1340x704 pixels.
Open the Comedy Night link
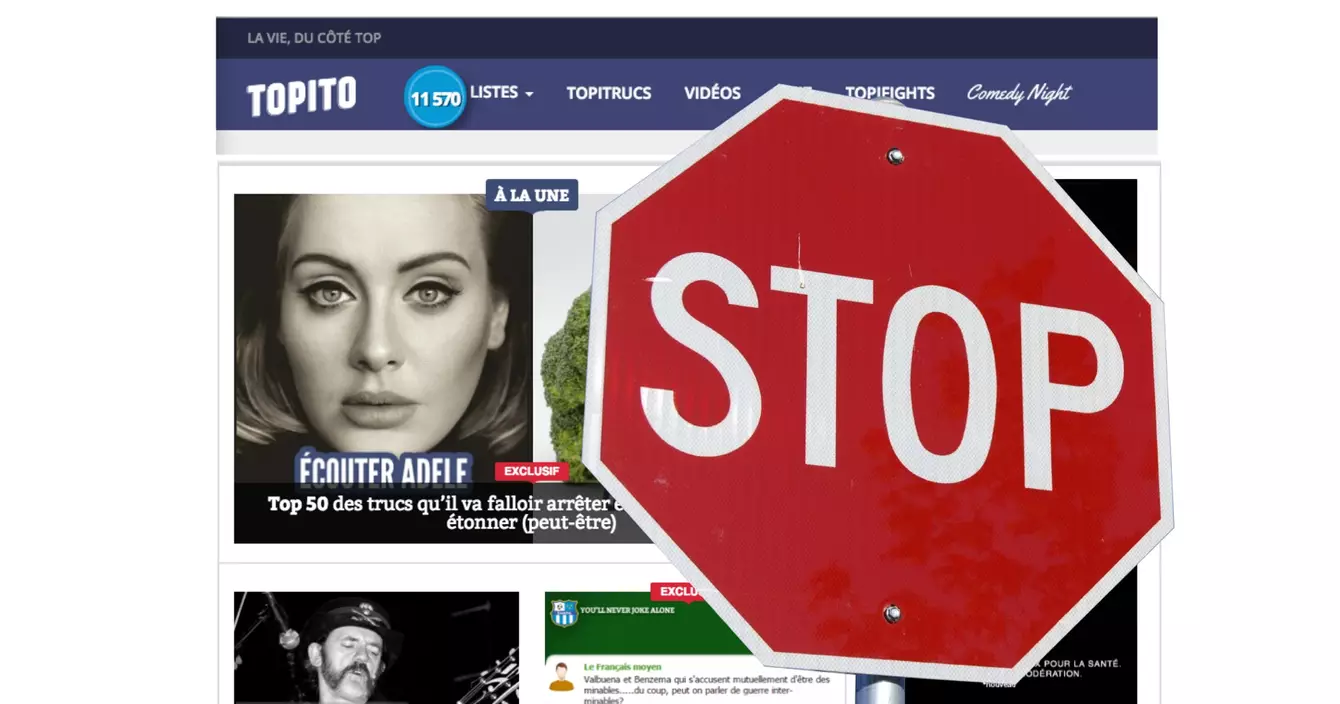point(1018,93)
